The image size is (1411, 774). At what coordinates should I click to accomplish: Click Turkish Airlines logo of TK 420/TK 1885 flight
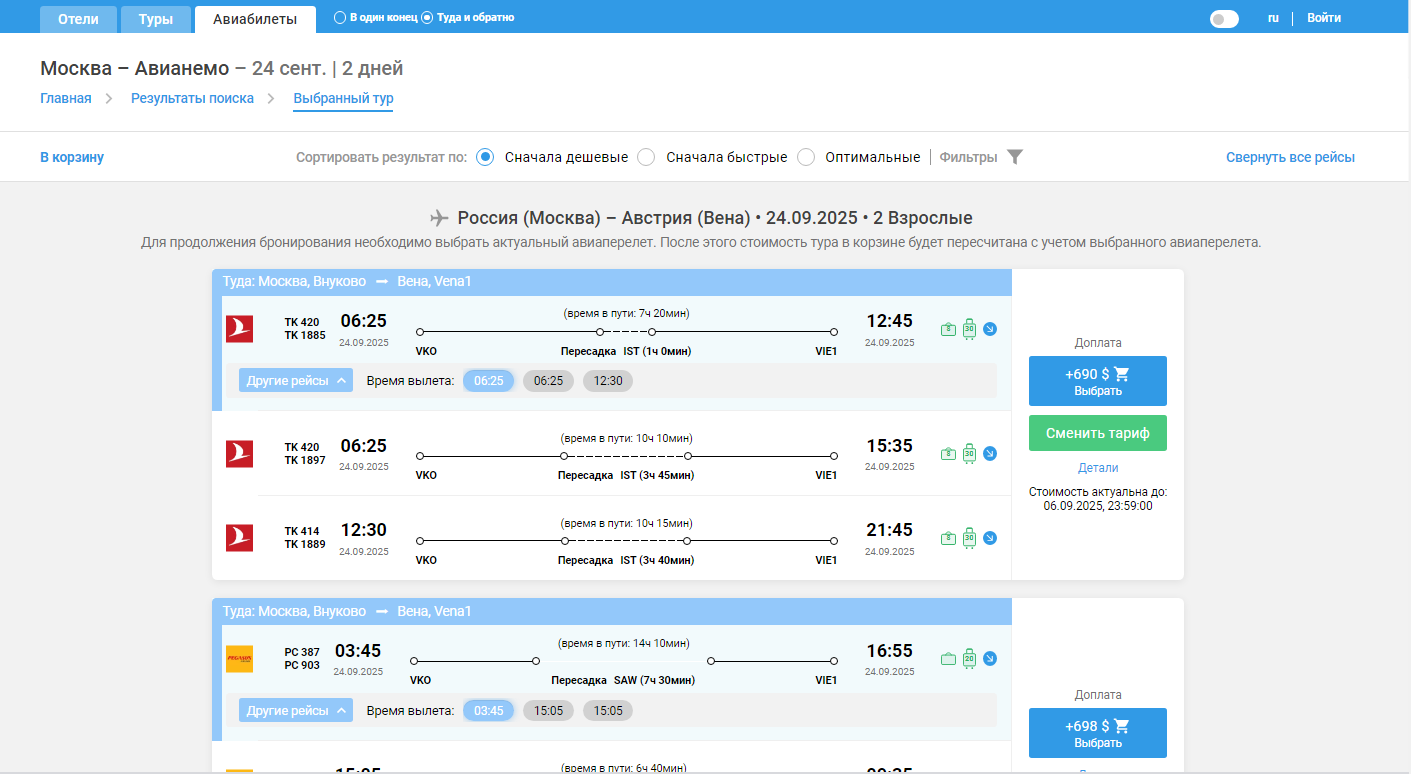click(x=239, y=329)
